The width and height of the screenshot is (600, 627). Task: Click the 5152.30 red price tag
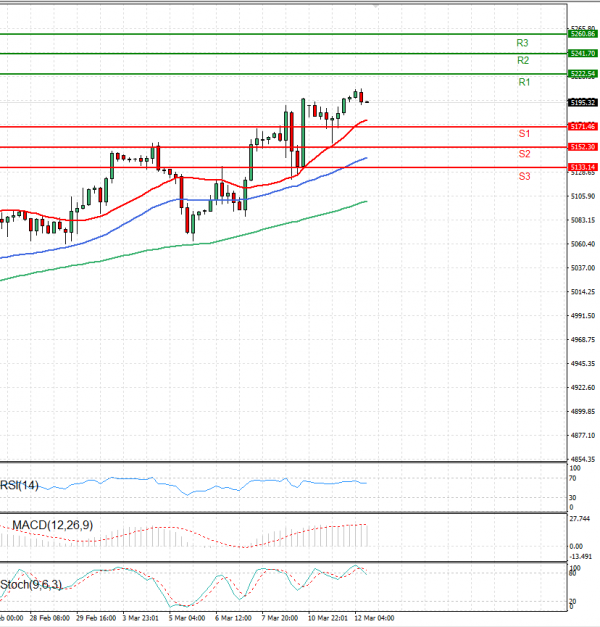pyautogui.click(x=583, y=147)
